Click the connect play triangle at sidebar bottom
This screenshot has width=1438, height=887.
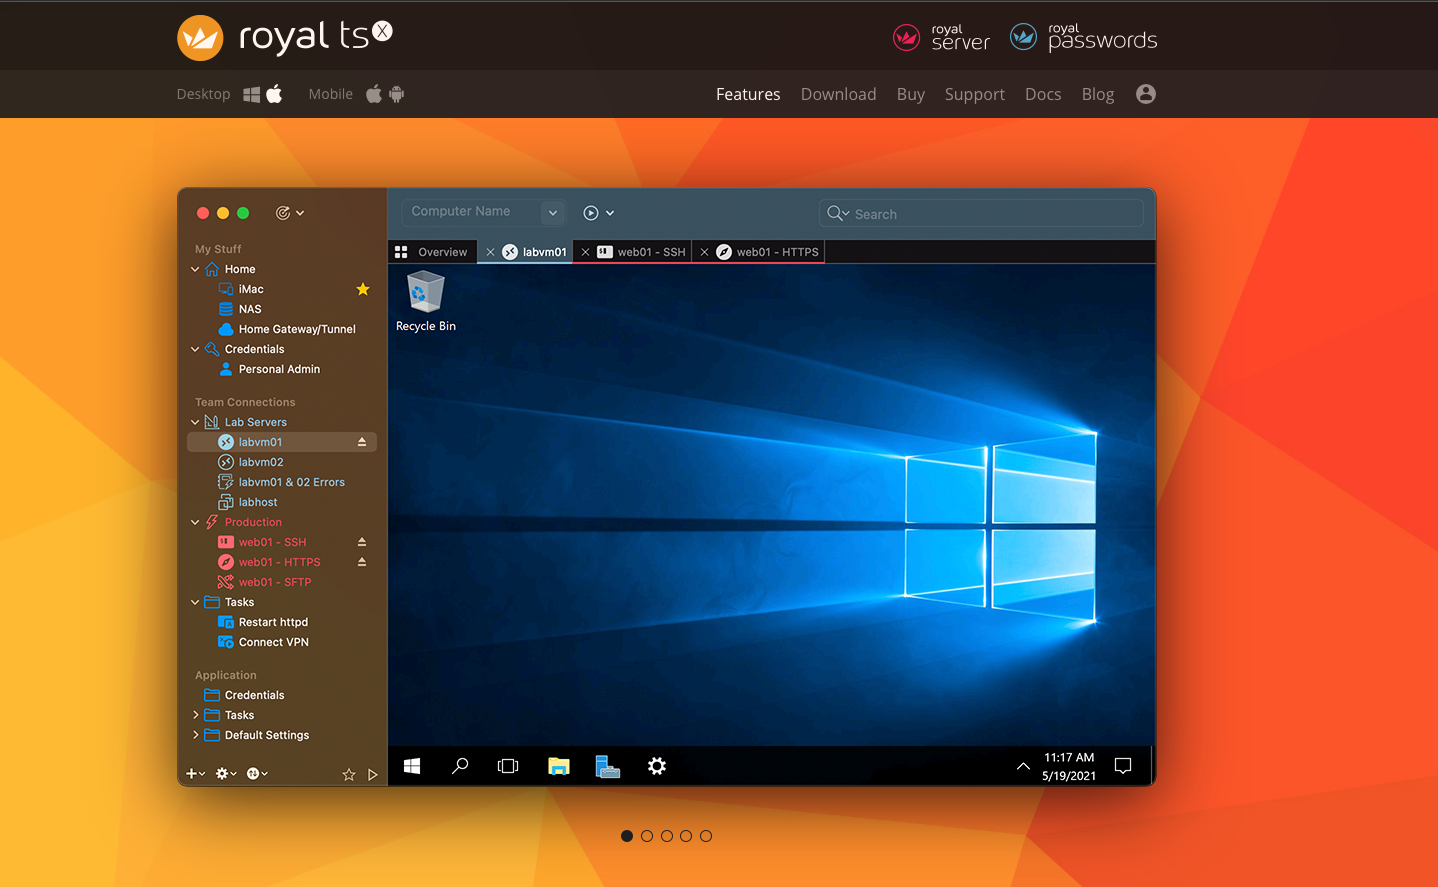point(372,775)
